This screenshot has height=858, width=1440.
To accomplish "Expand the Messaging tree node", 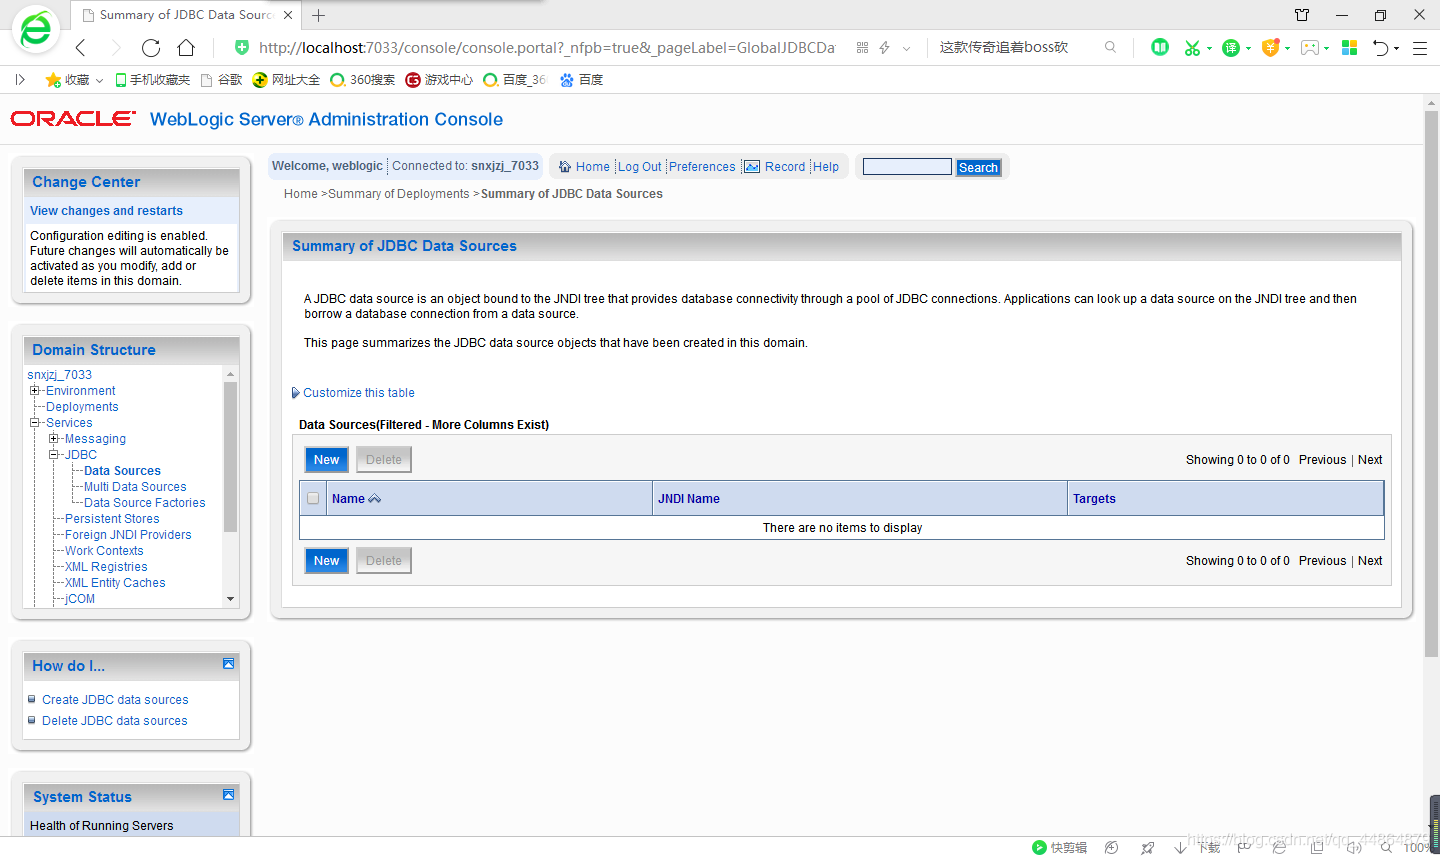I will pos(54,439).
